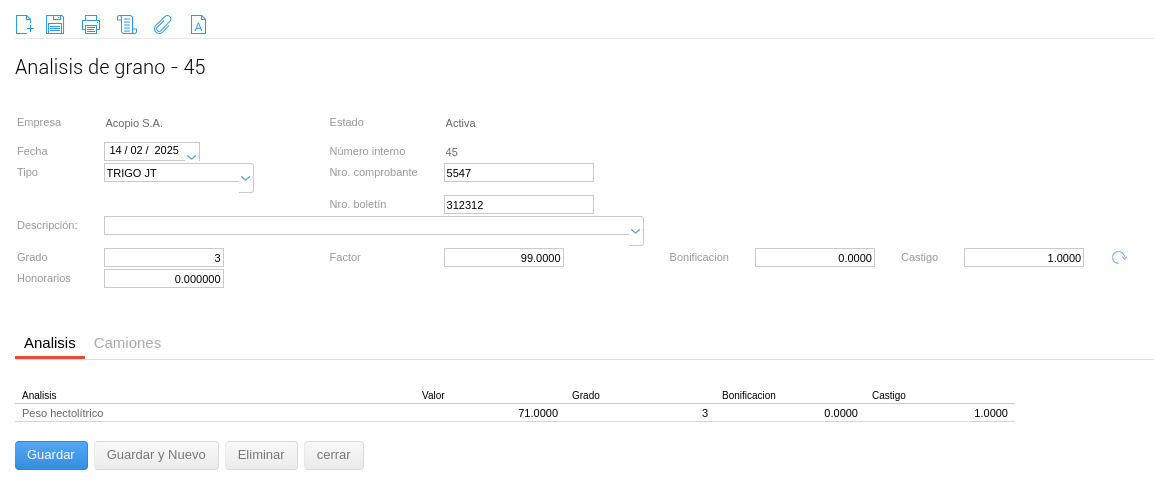Click the cerrar button
Screen dimensions: 1154x493
tap(334, 455)
